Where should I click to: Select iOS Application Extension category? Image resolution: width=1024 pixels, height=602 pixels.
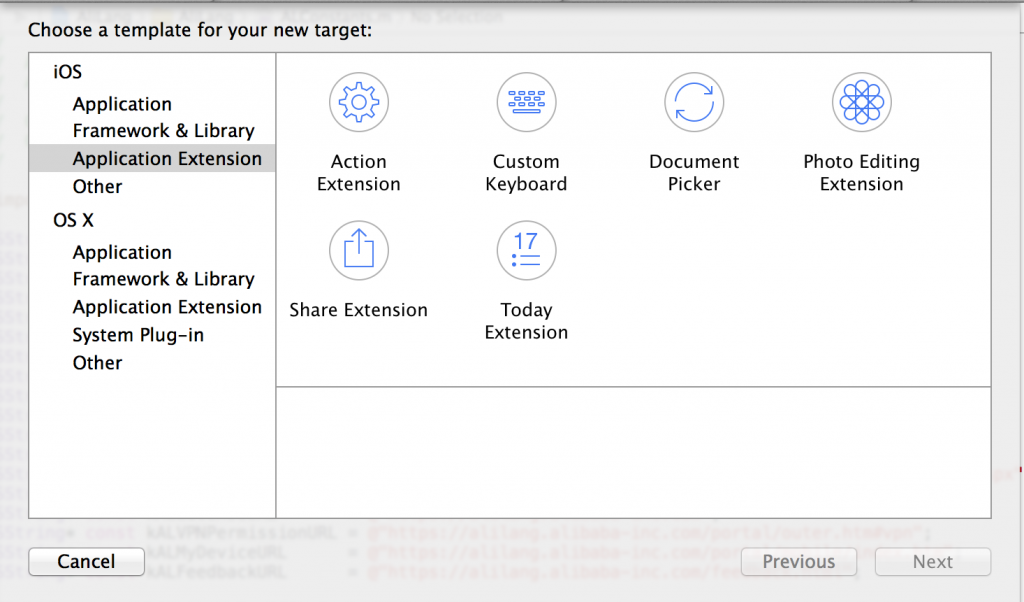pos(167,159)
